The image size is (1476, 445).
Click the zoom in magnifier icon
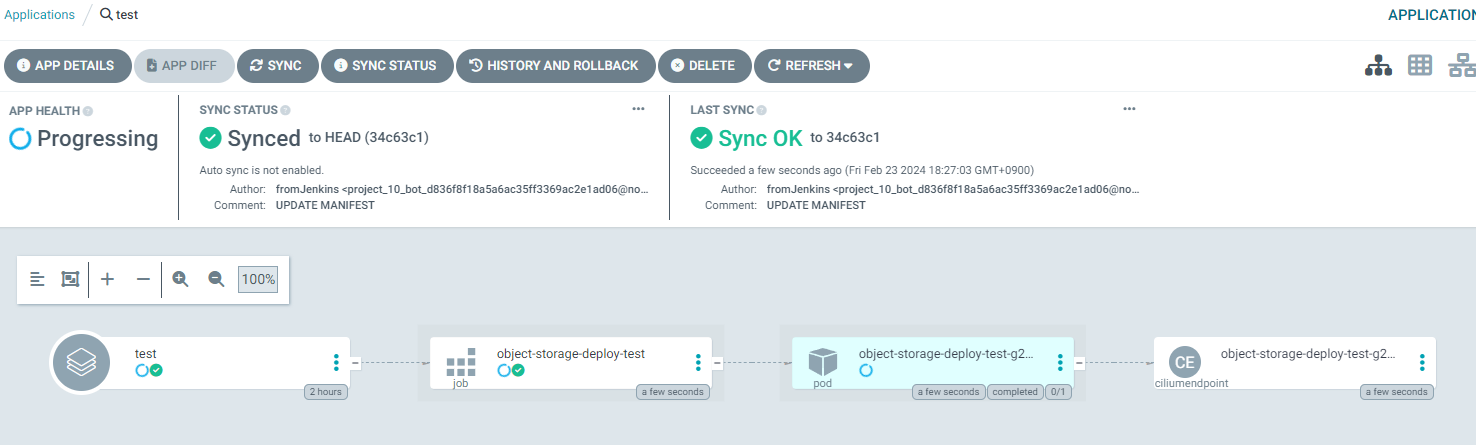pyautogui.click(x=180, y=280)
